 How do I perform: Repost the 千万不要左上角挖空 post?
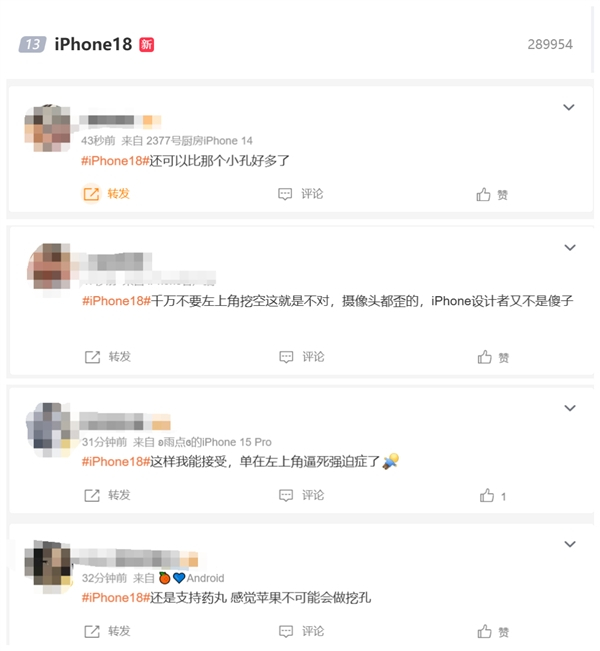coord(108,357)
